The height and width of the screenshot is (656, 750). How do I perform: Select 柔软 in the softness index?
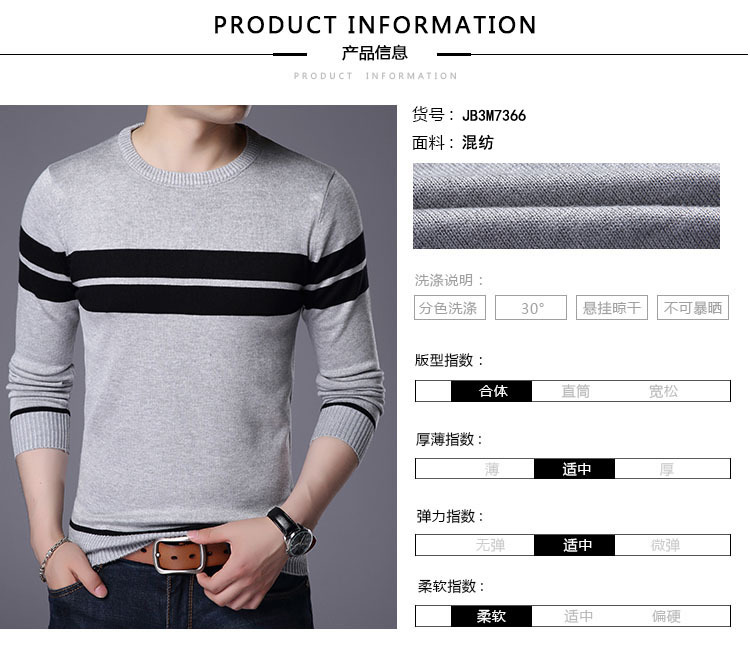click(491, 616)
